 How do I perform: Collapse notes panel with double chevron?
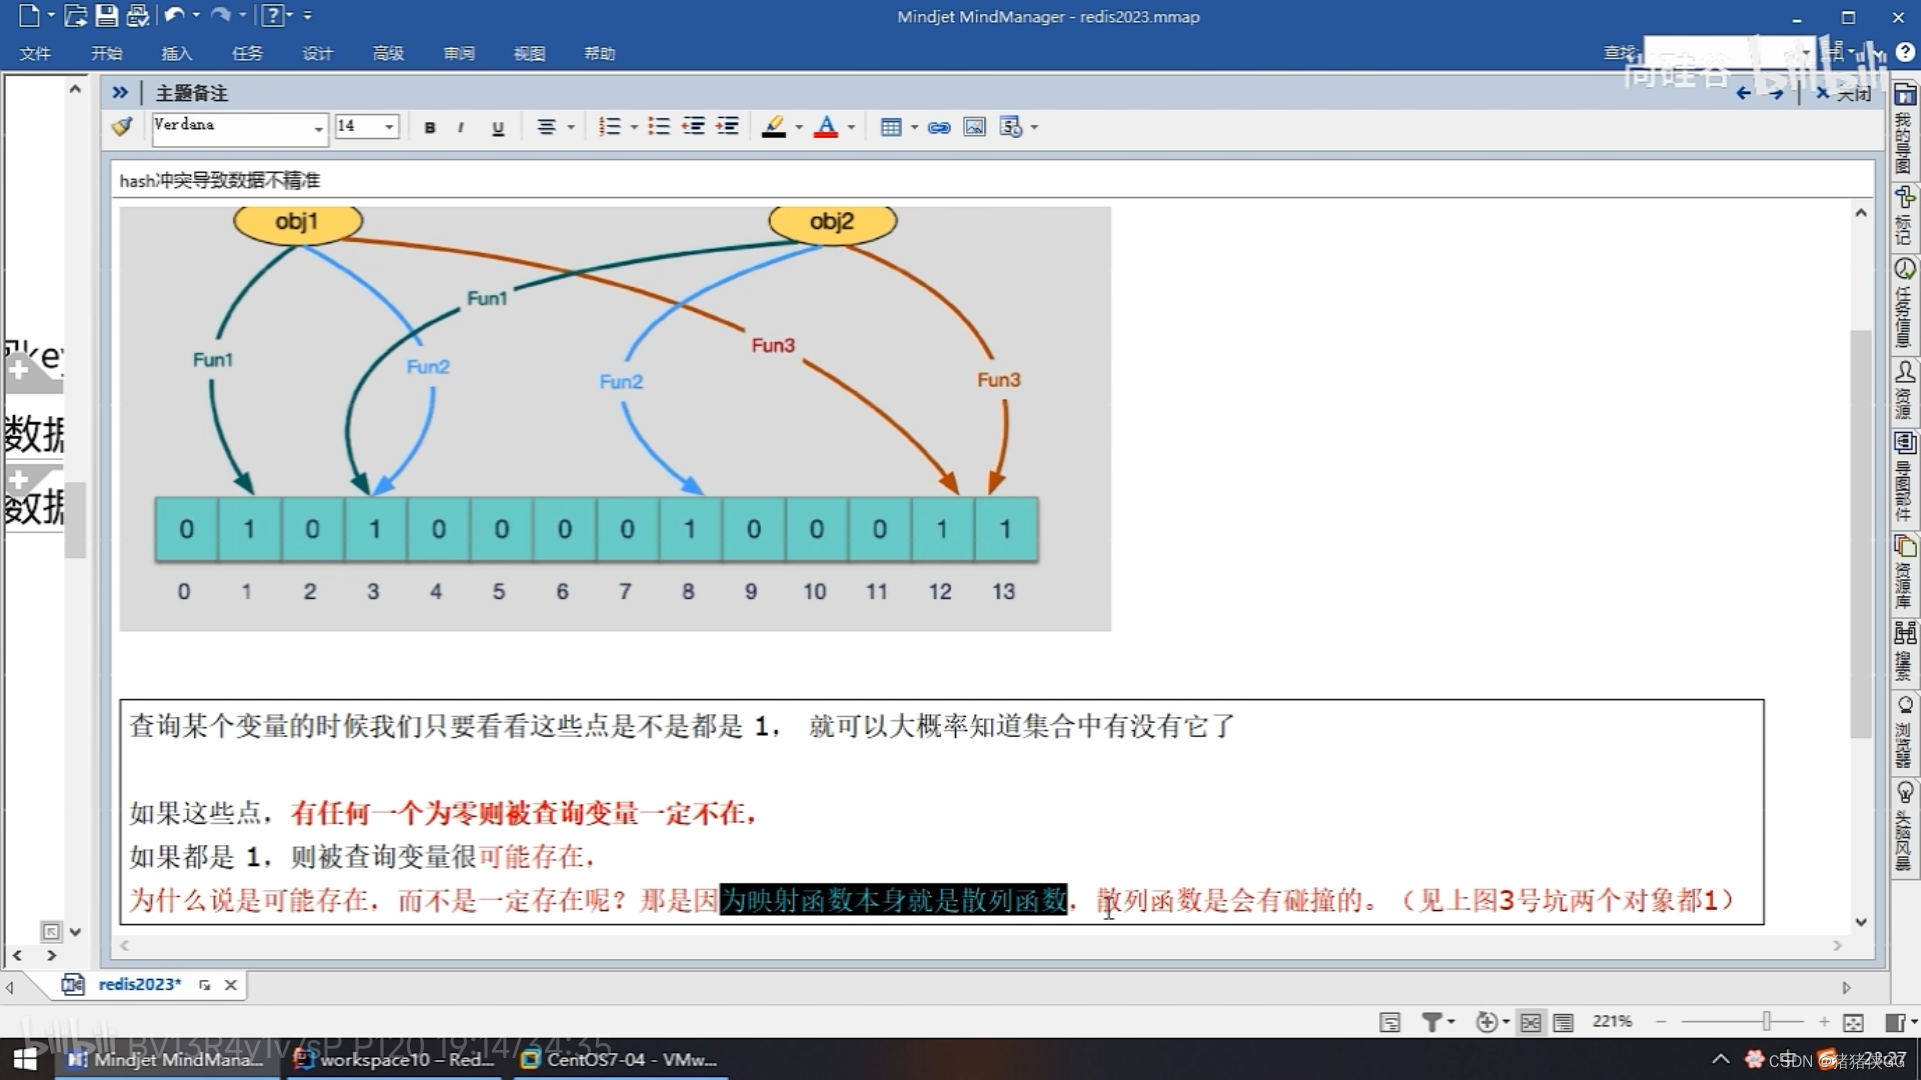[120, 92]
